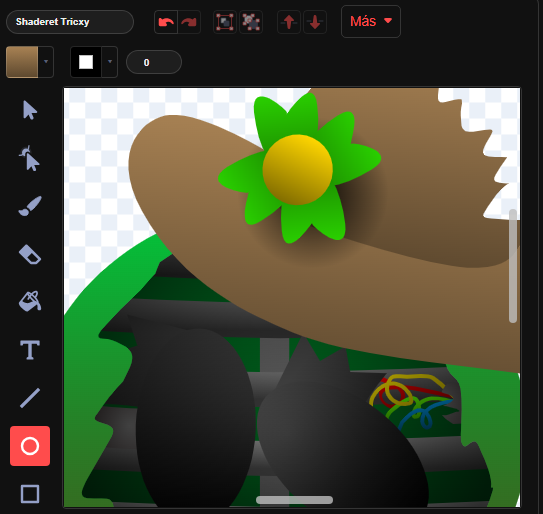Select the Reshape tool
The image size is (543, 514).
tap(30, 158)
